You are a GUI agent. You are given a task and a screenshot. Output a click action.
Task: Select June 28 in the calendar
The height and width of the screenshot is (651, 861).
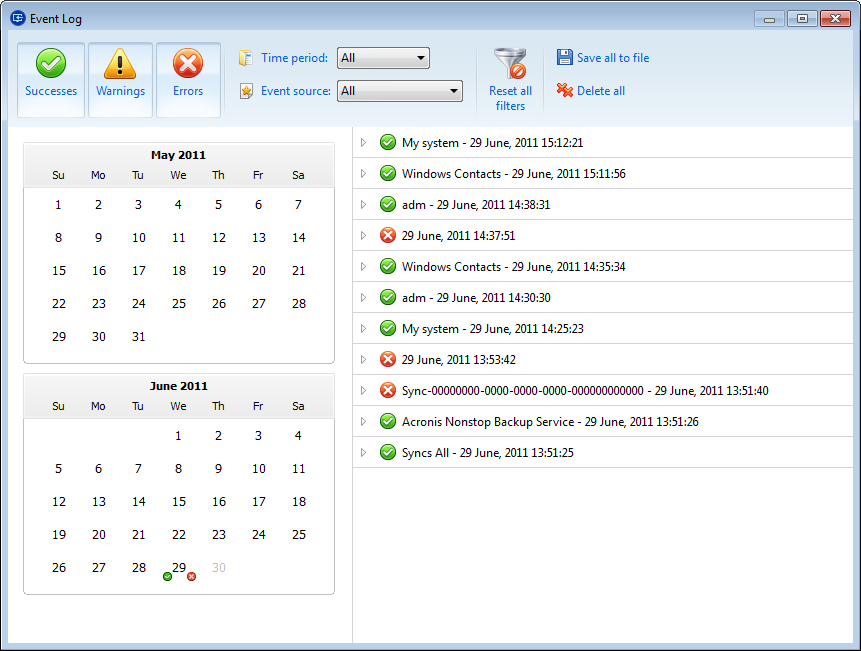(x=139, y=568)
